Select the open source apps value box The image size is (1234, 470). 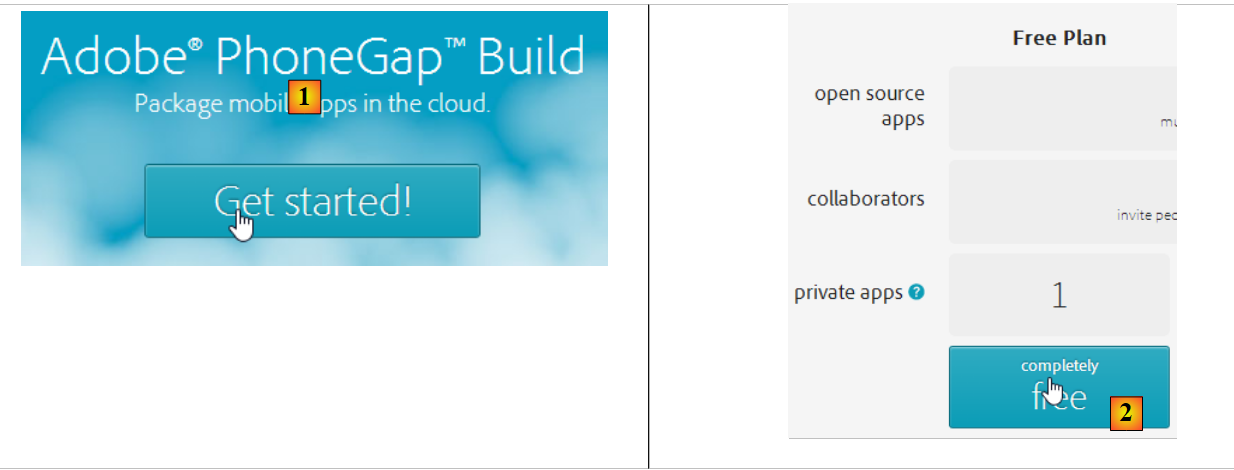pyautogui.click(x=1060, y=108)
